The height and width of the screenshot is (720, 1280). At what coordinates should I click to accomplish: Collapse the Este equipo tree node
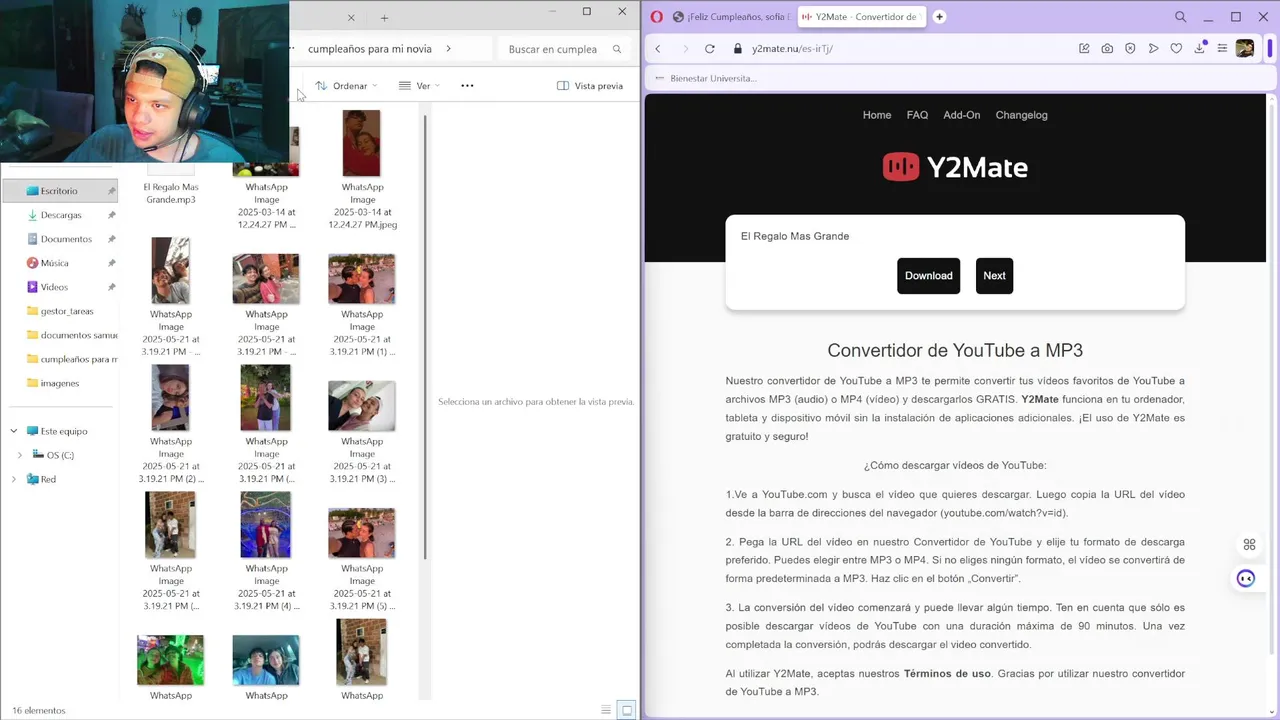click(x=14, y=431)
